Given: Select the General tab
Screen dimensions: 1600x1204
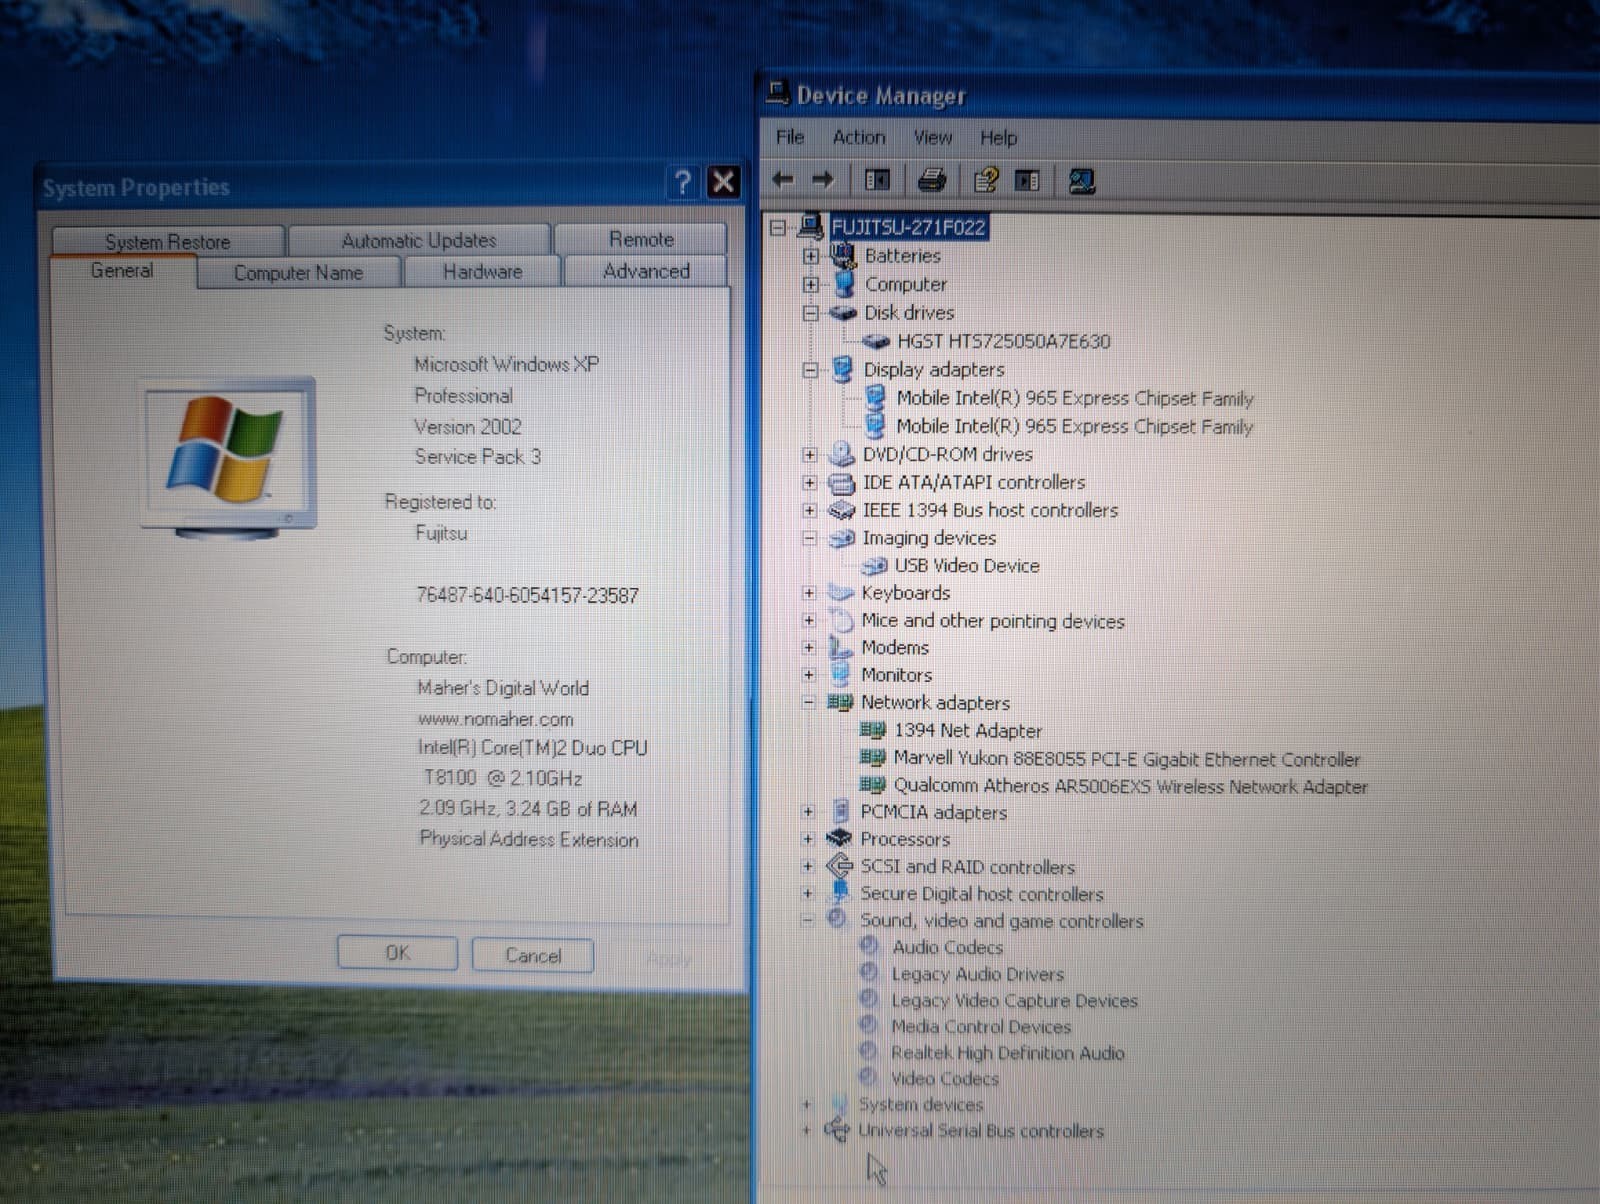Looking at the screenshot, I should [x=122, y=271].
